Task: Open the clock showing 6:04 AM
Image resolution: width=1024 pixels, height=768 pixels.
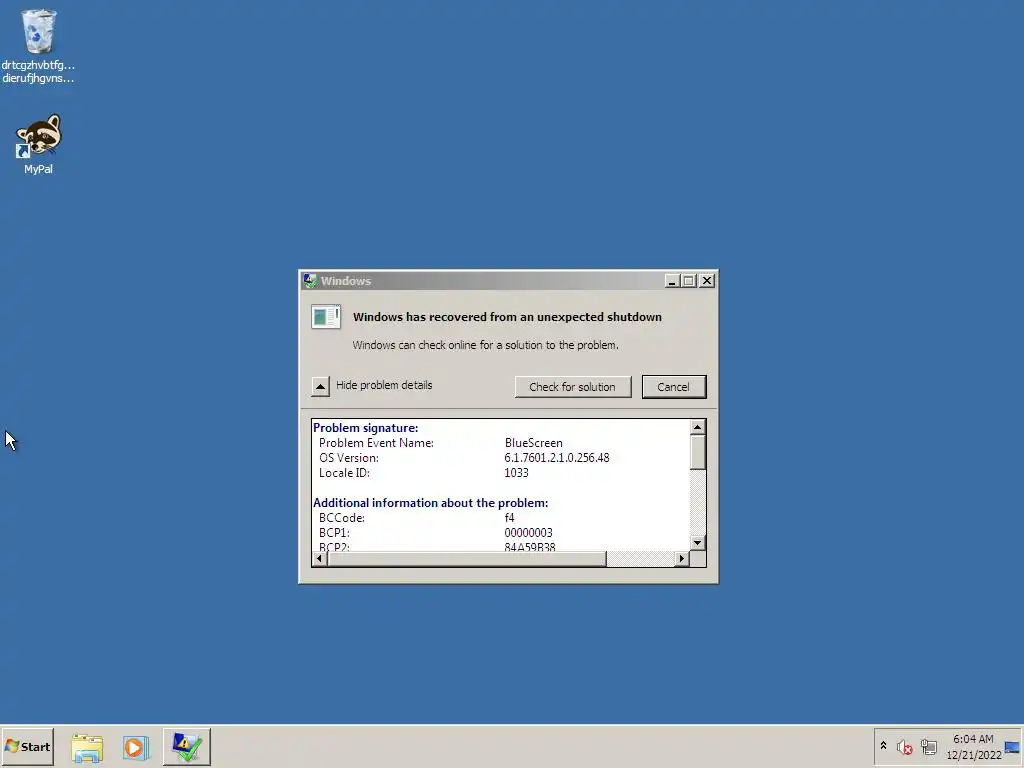Action: click(973, 746)
